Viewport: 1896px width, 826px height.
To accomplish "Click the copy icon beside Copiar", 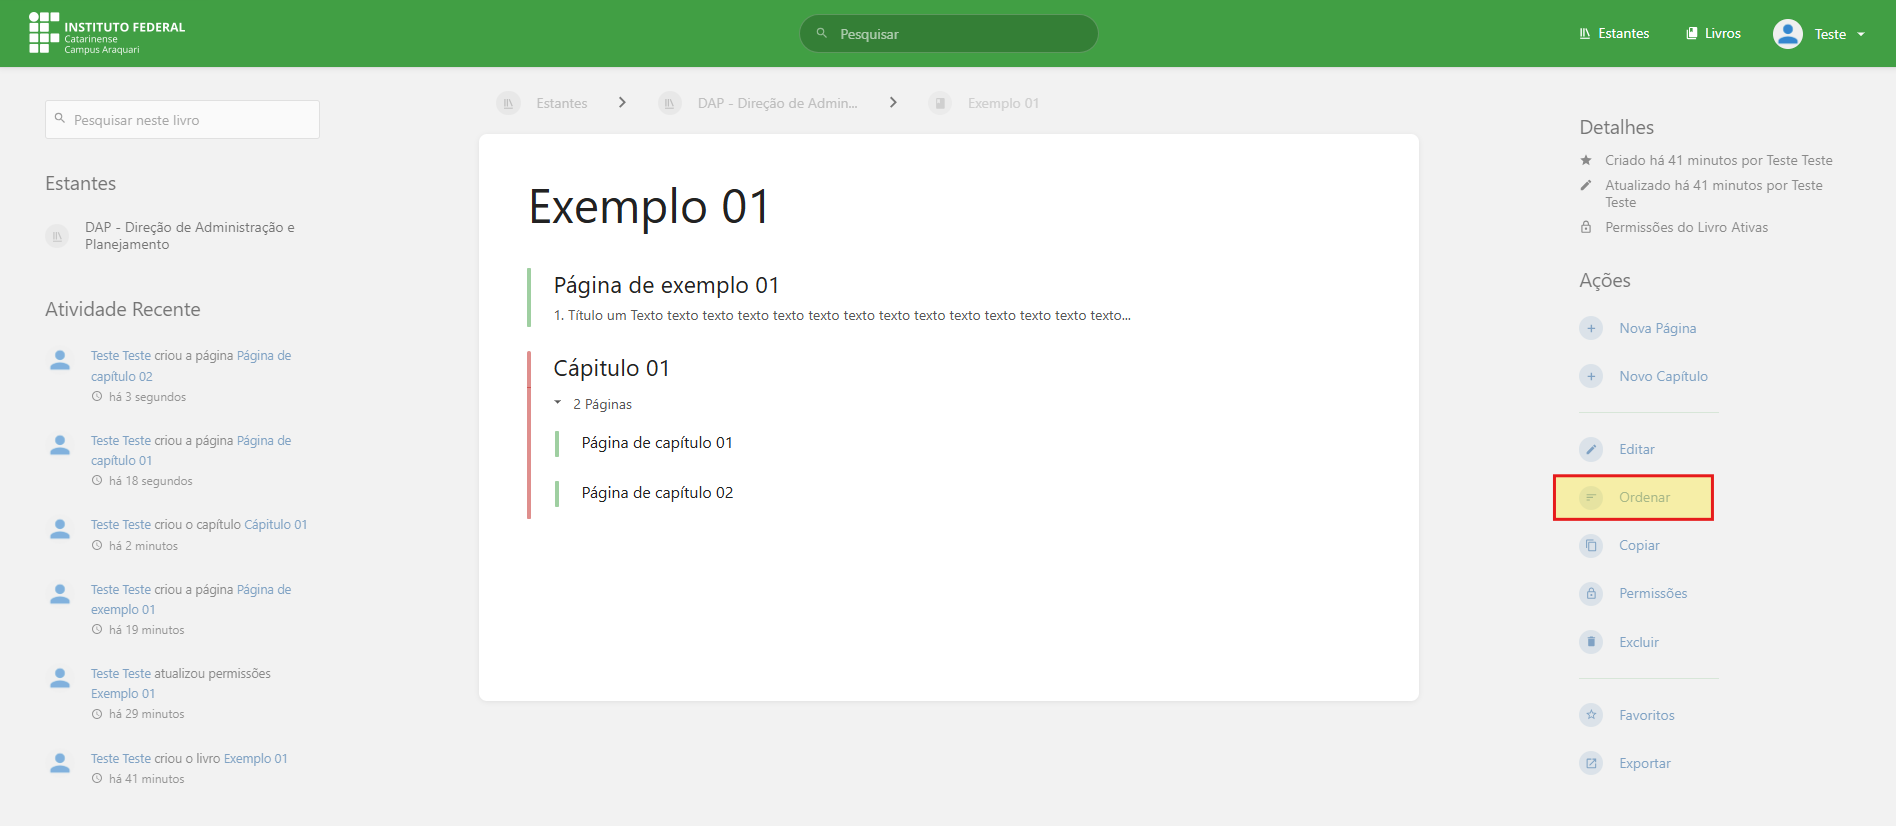I will click(1590, 545).
